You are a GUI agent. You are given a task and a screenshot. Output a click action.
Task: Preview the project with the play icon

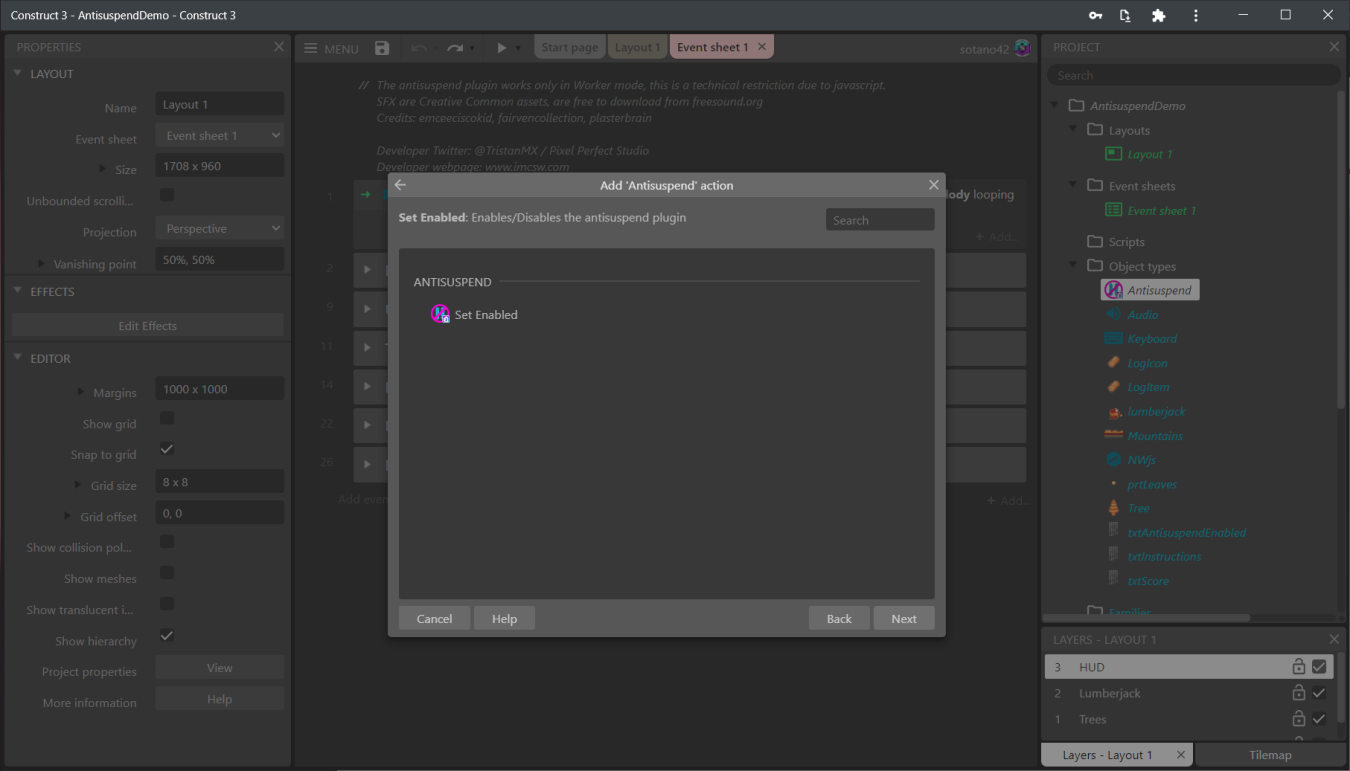pyautogui.click(x=500, y=47)
